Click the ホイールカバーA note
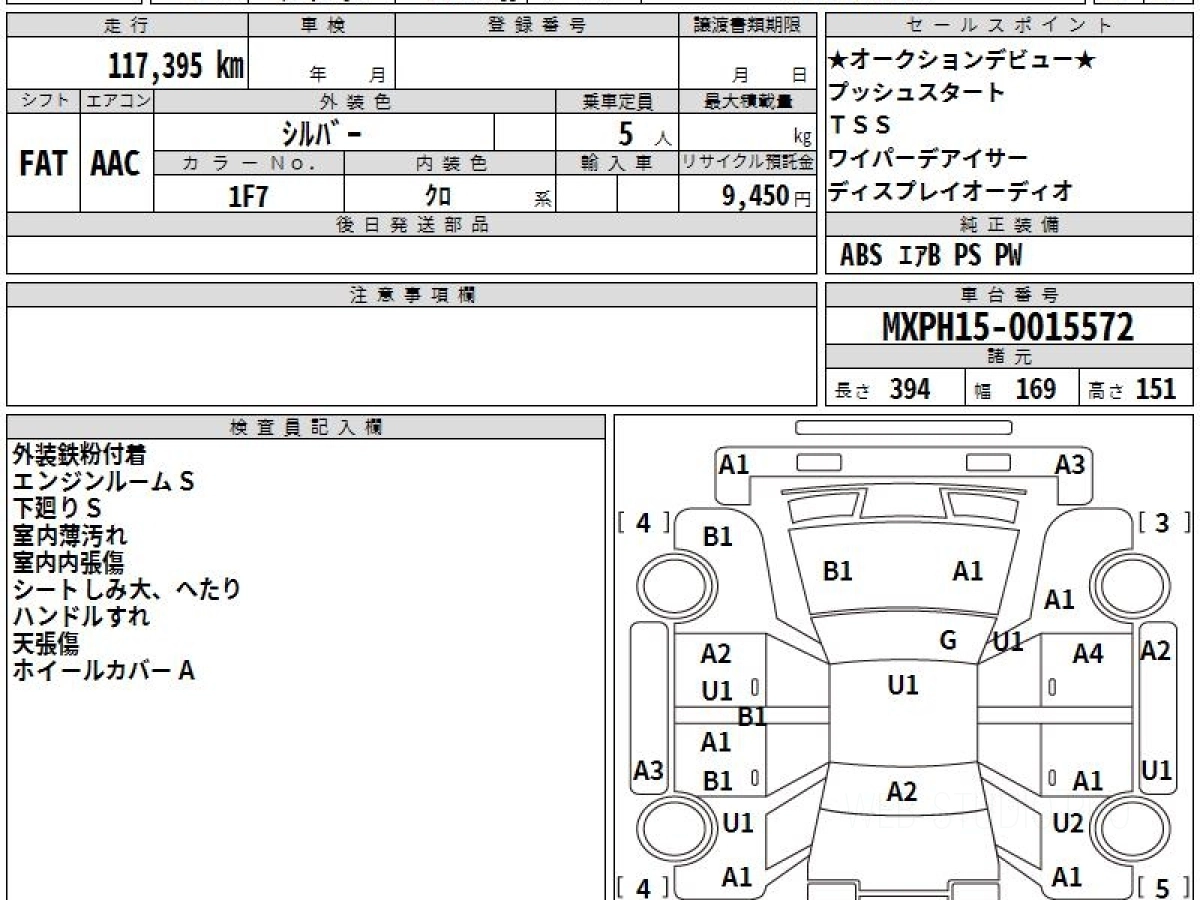1200x900 pixels. (103, 671)
